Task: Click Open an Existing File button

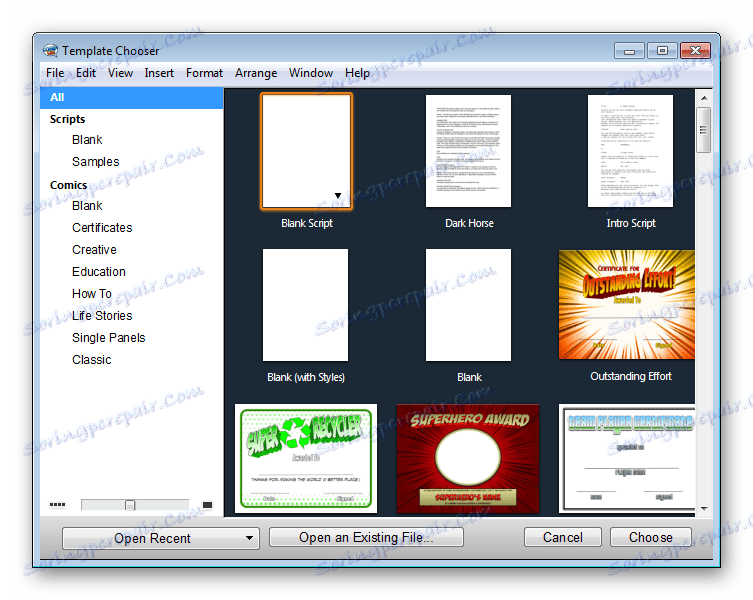Action: click(x=366, y=537)
